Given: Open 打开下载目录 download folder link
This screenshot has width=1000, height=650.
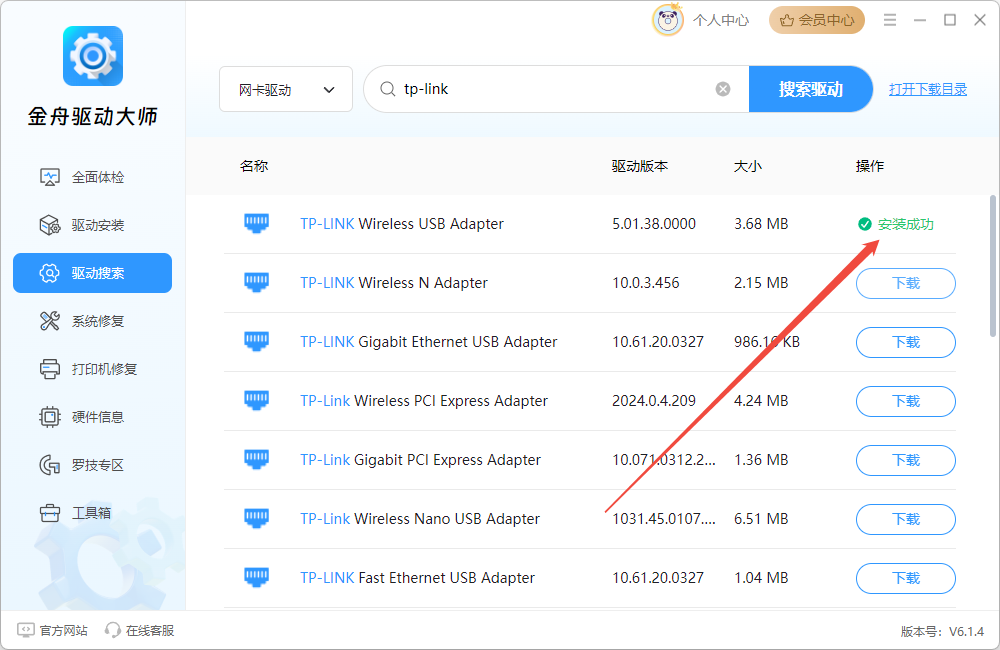Looking at the screenshot, I should pyautogui.click(x=928, y=89).
